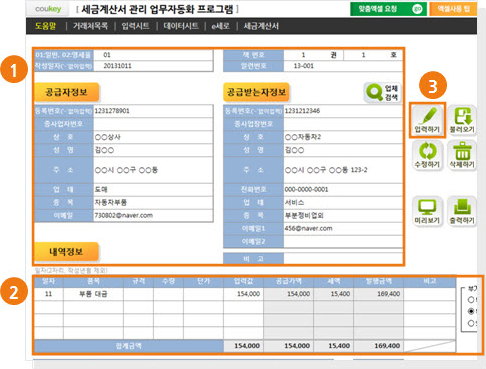Screen dimensions: 486x369
Task: Click the supplier 종목 field 자동차부품
Action: click(153, 202)
